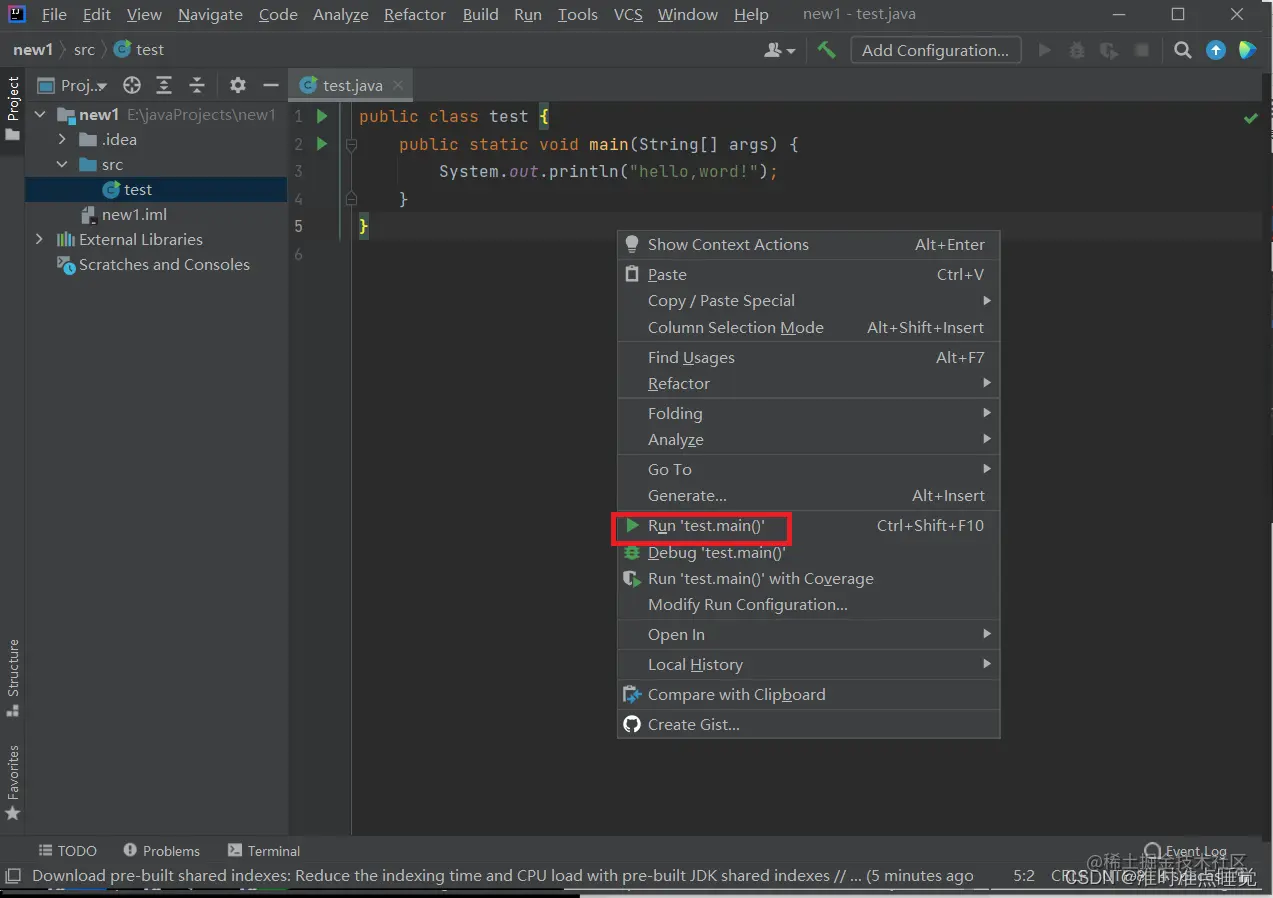Expand the Analyze submenu in the context menu
Screen dimensions: 1273x898
(809, 440)
